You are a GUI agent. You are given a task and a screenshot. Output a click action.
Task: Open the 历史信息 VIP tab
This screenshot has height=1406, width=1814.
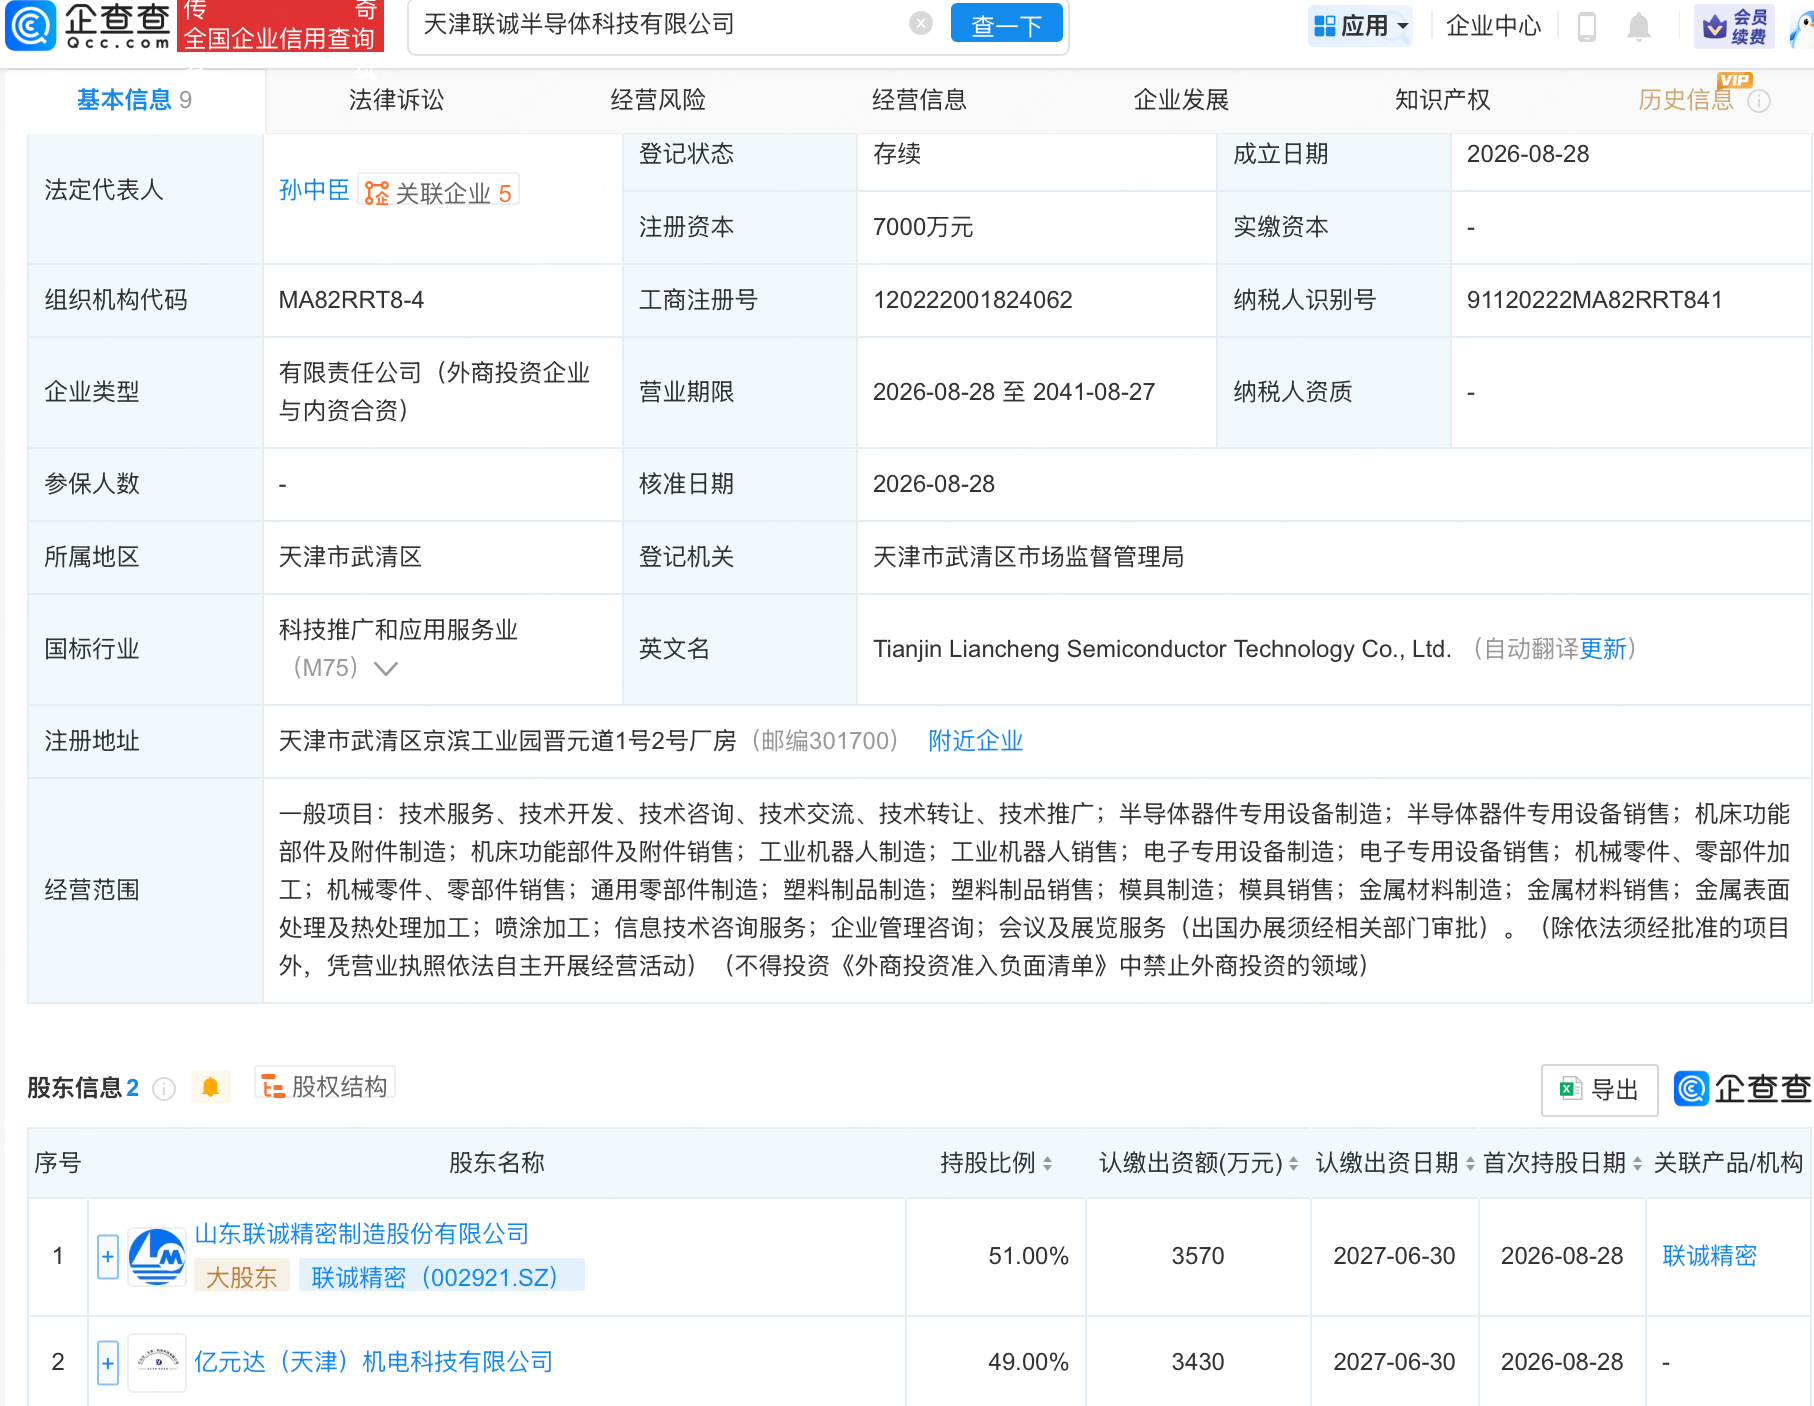pos(1686,100)
